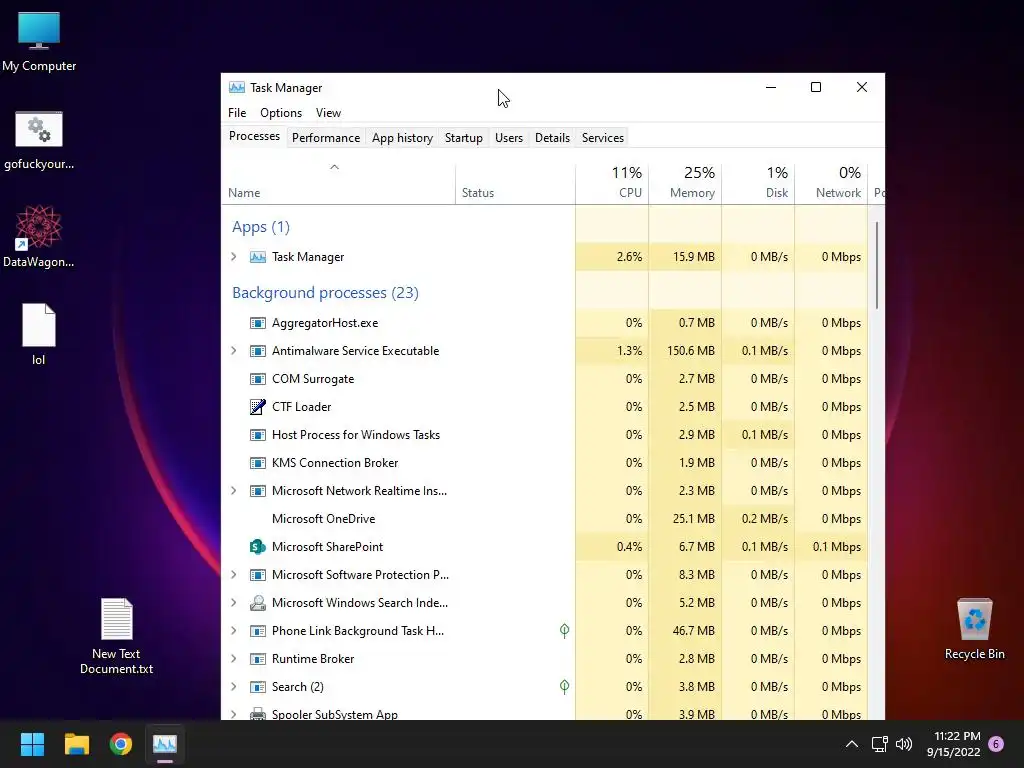Viewport: 1024px width, 768px height.
Task: Switch to the App history tab
Action: pyautogui.click(x=402, y=138)
